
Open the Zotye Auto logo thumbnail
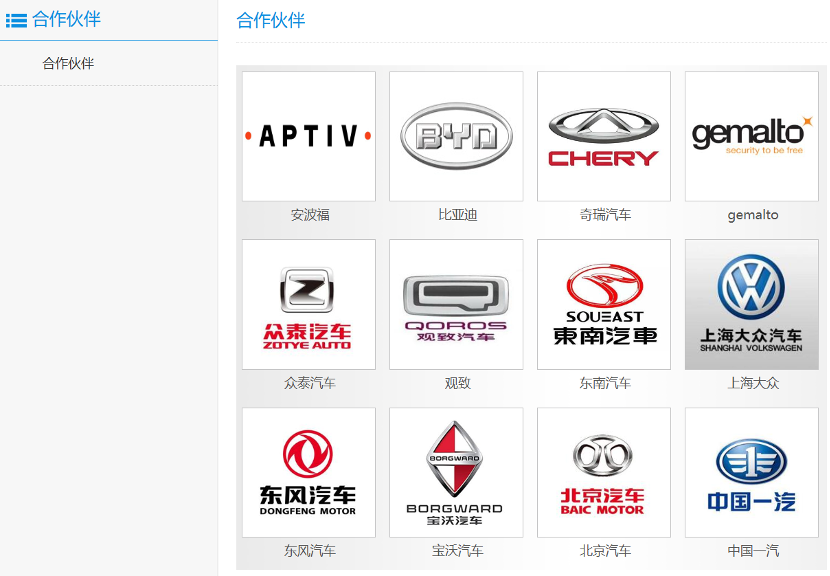tap(309, 304)
